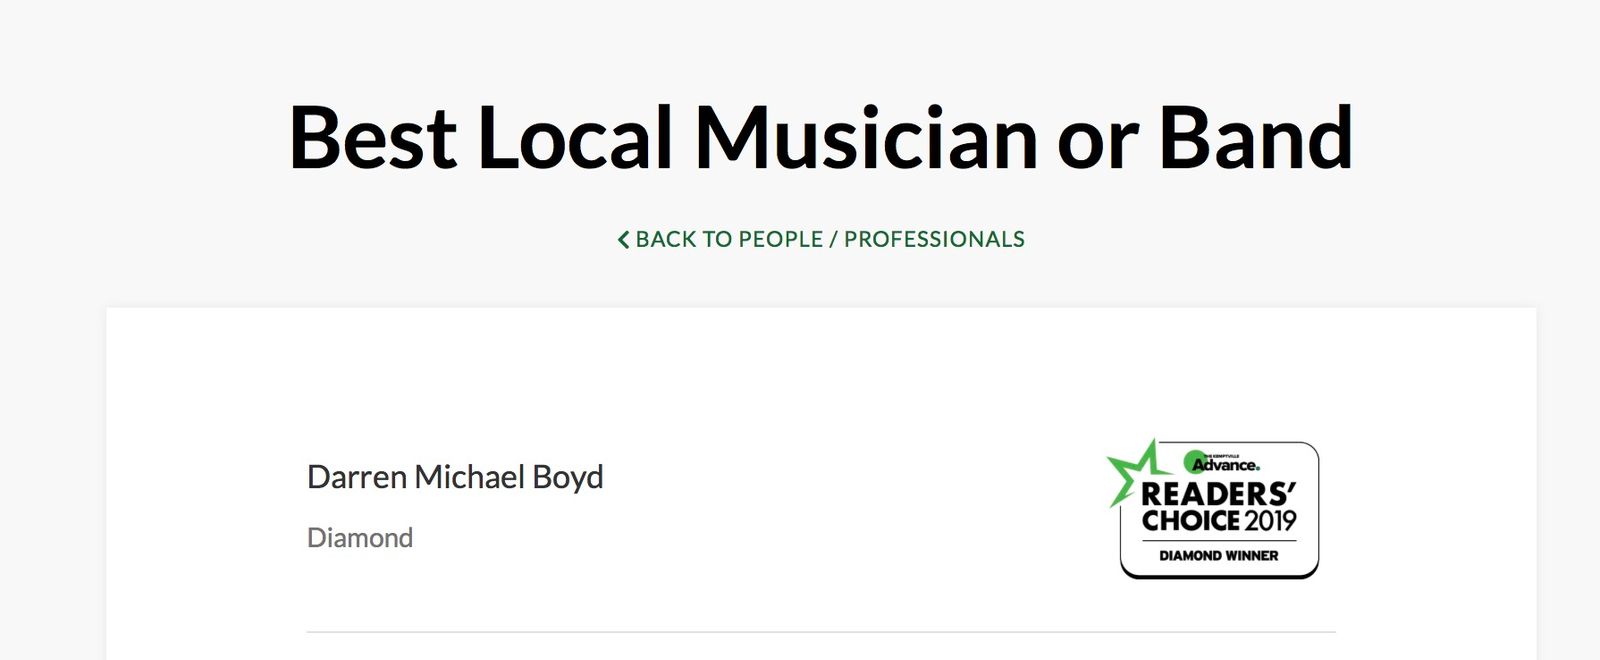The image size is (1600, 660).
Task: Click the green star on the badge
Action: pyautogui.click(x=1133, y=471)
